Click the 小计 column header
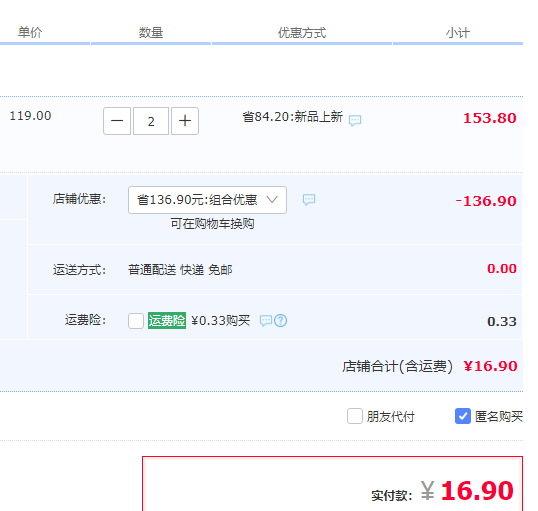 point(458,33)
